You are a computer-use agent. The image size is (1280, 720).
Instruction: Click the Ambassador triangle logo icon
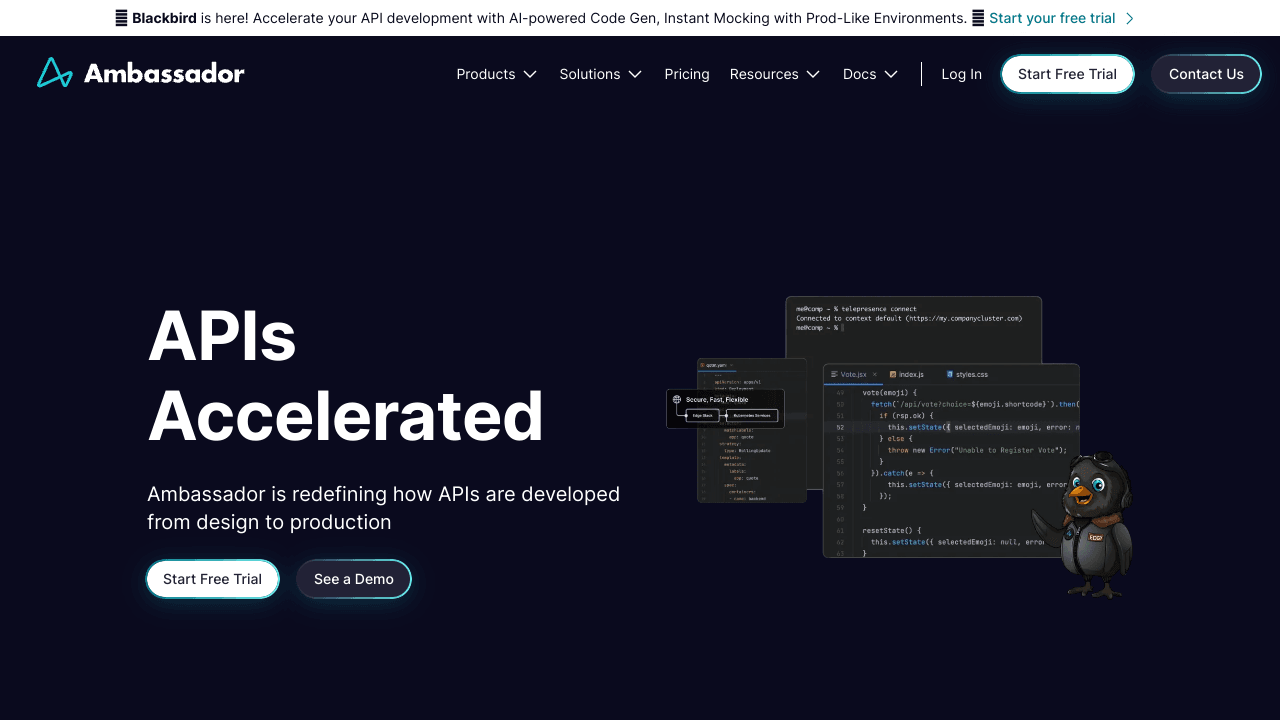(54, 73)
